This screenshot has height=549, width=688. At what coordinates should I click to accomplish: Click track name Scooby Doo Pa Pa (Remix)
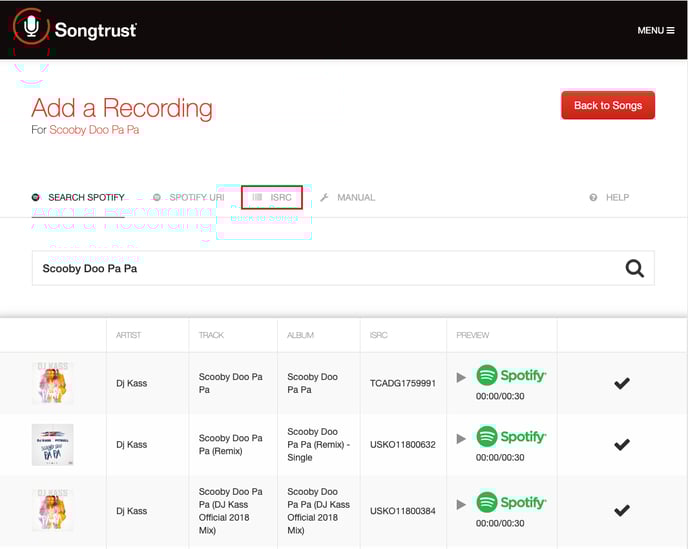tap(230, 445)
